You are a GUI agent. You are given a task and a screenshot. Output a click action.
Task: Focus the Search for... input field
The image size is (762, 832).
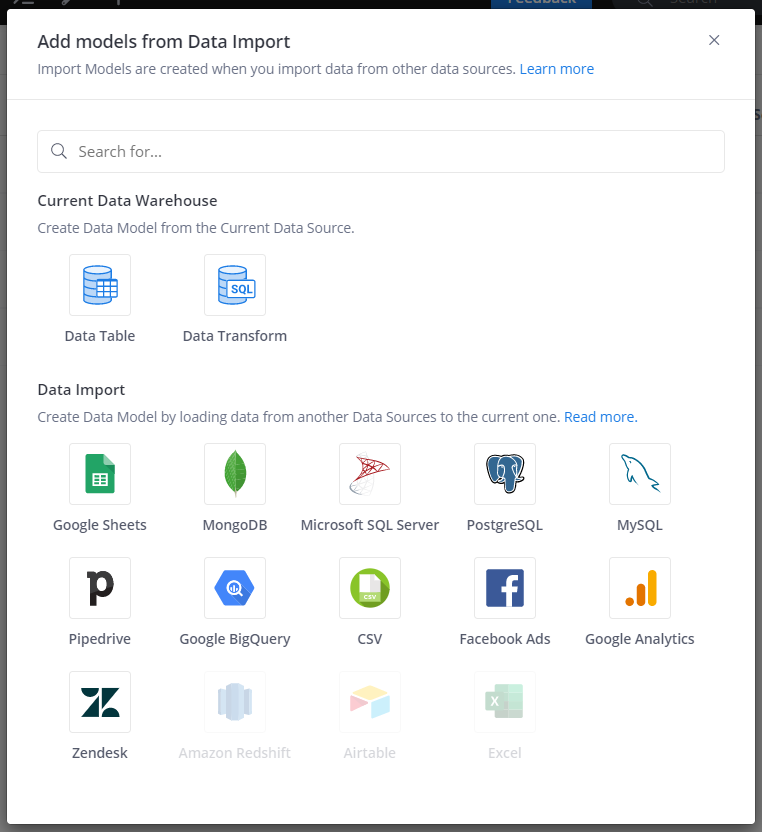[381, 151]
